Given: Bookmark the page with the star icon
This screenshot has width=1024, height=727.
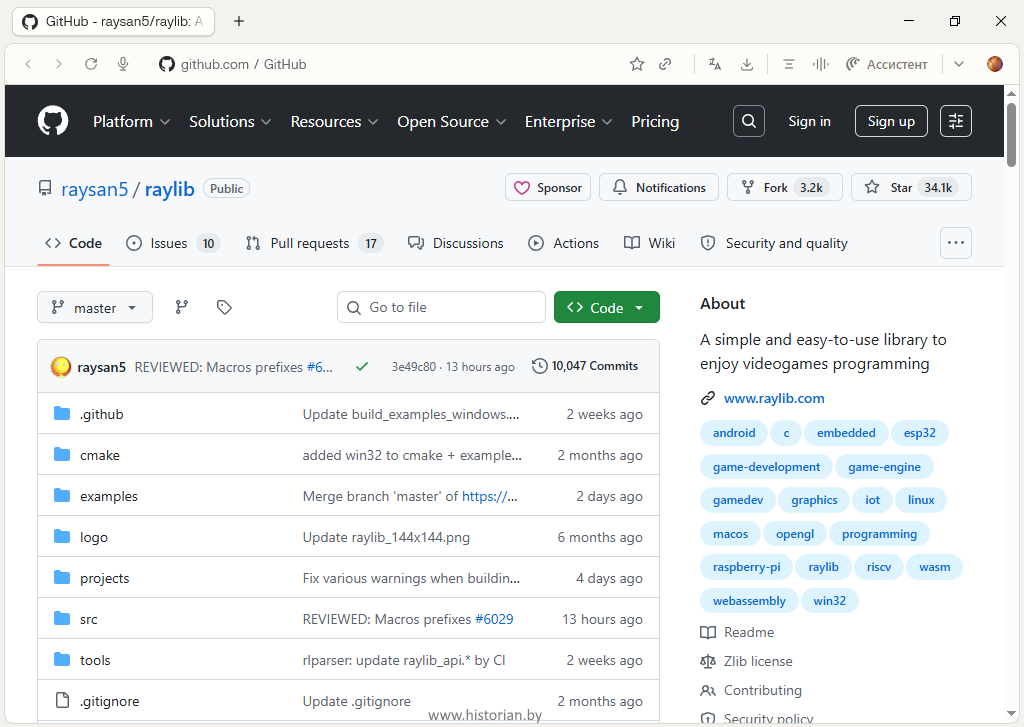Looking at the screenshot, I should (x=637, y=64).
